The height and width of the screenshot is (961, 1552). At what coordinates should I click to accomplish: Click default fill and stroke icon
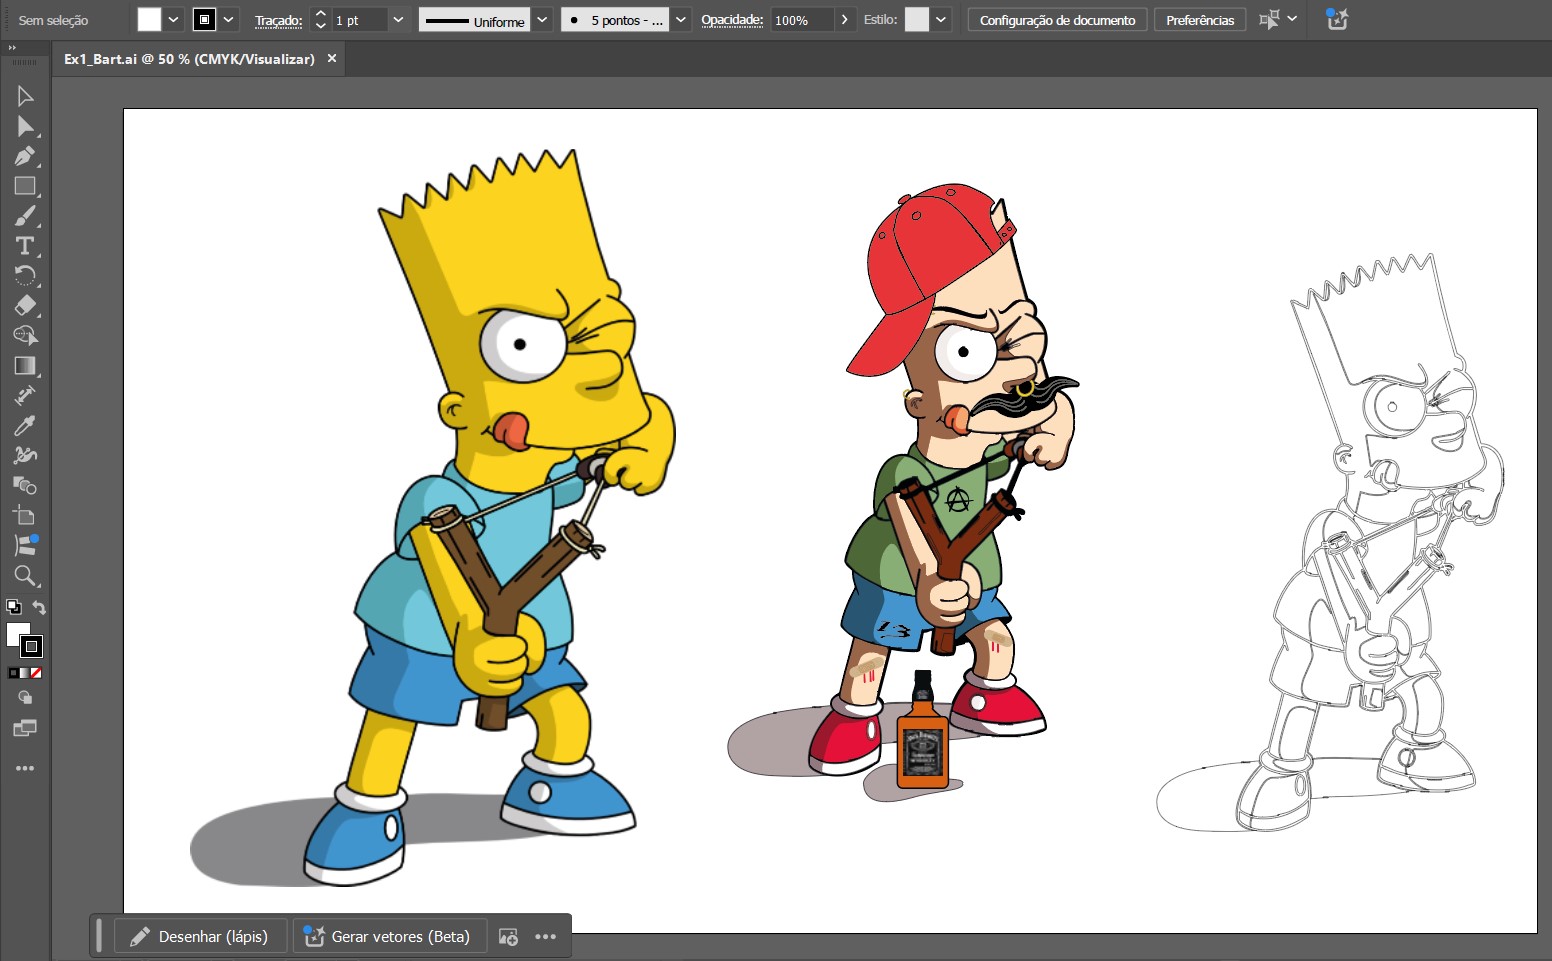coord(13,607)
